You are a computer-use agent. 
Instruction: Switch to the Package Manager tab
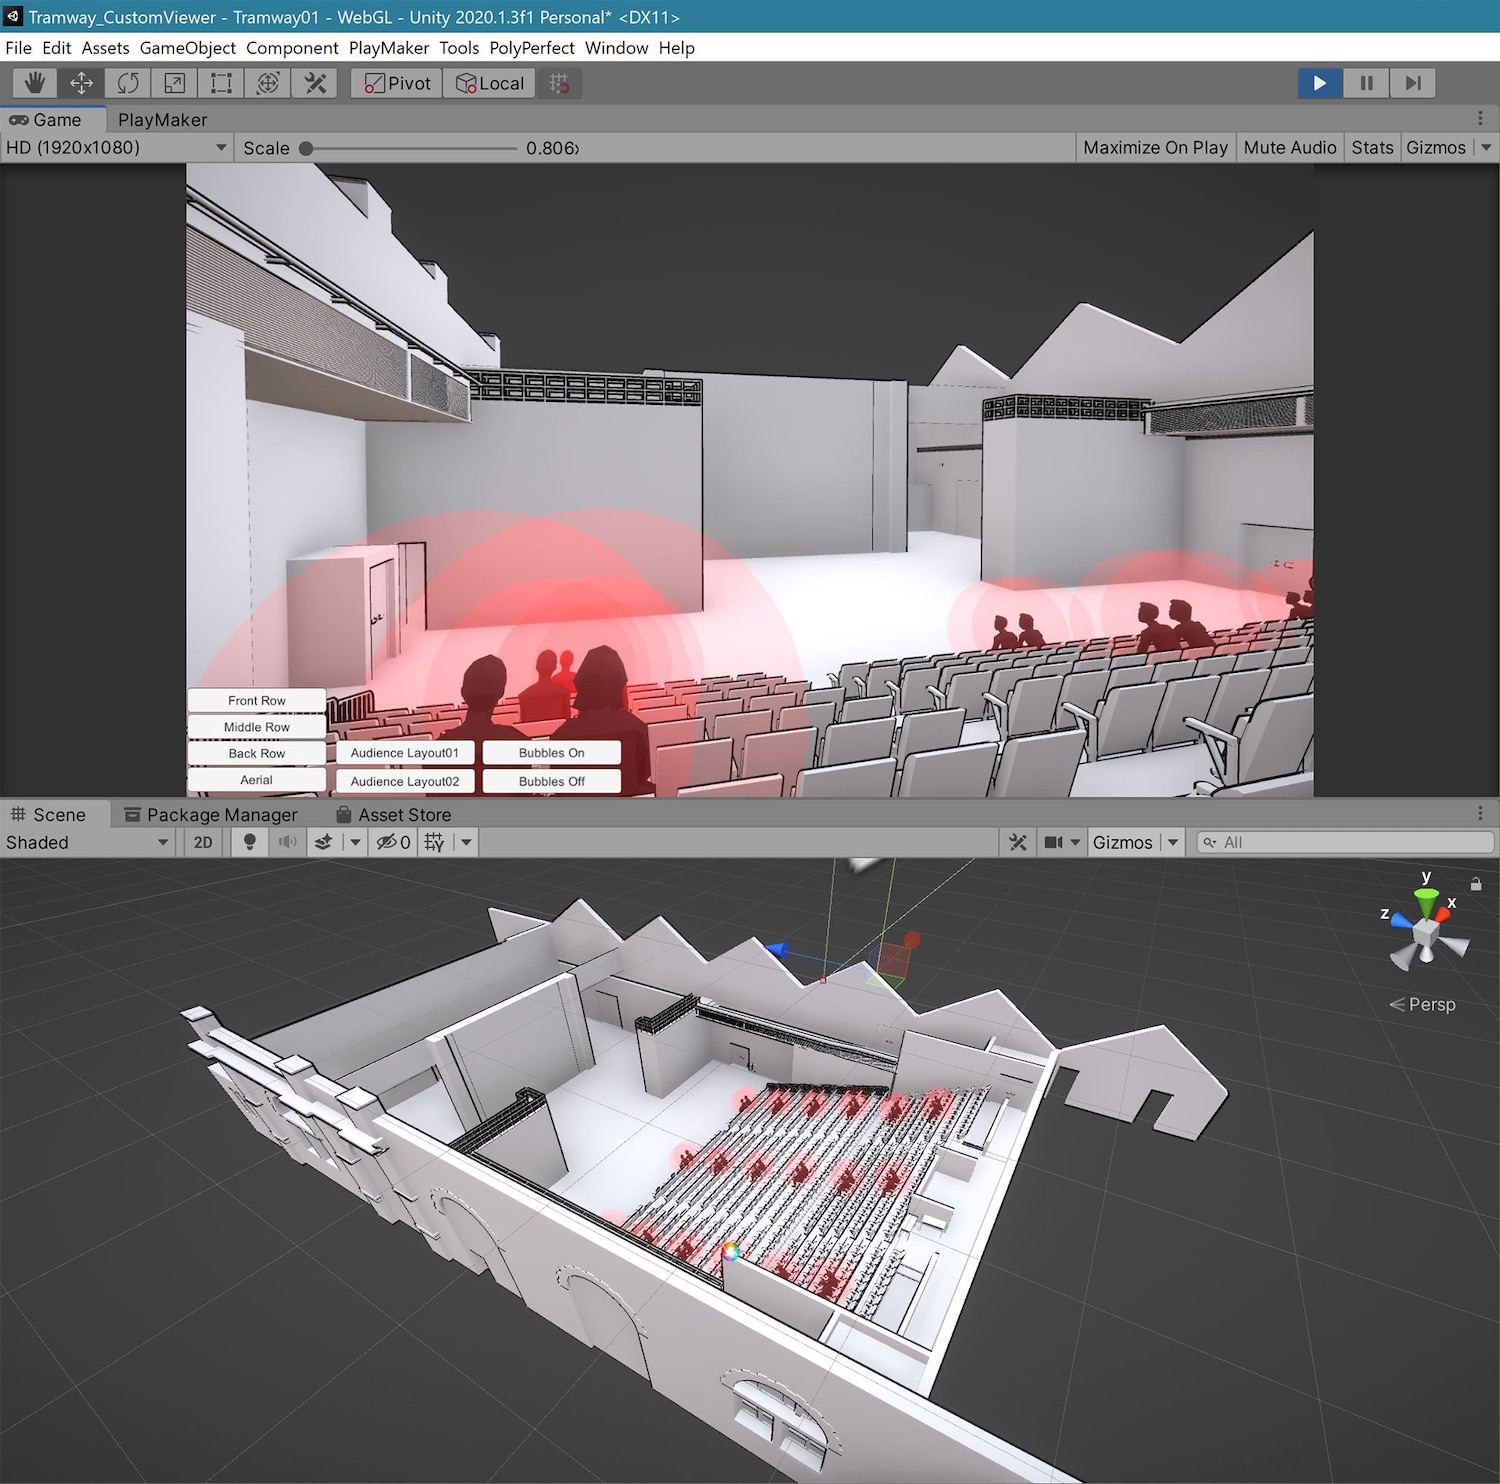(211, 814)
